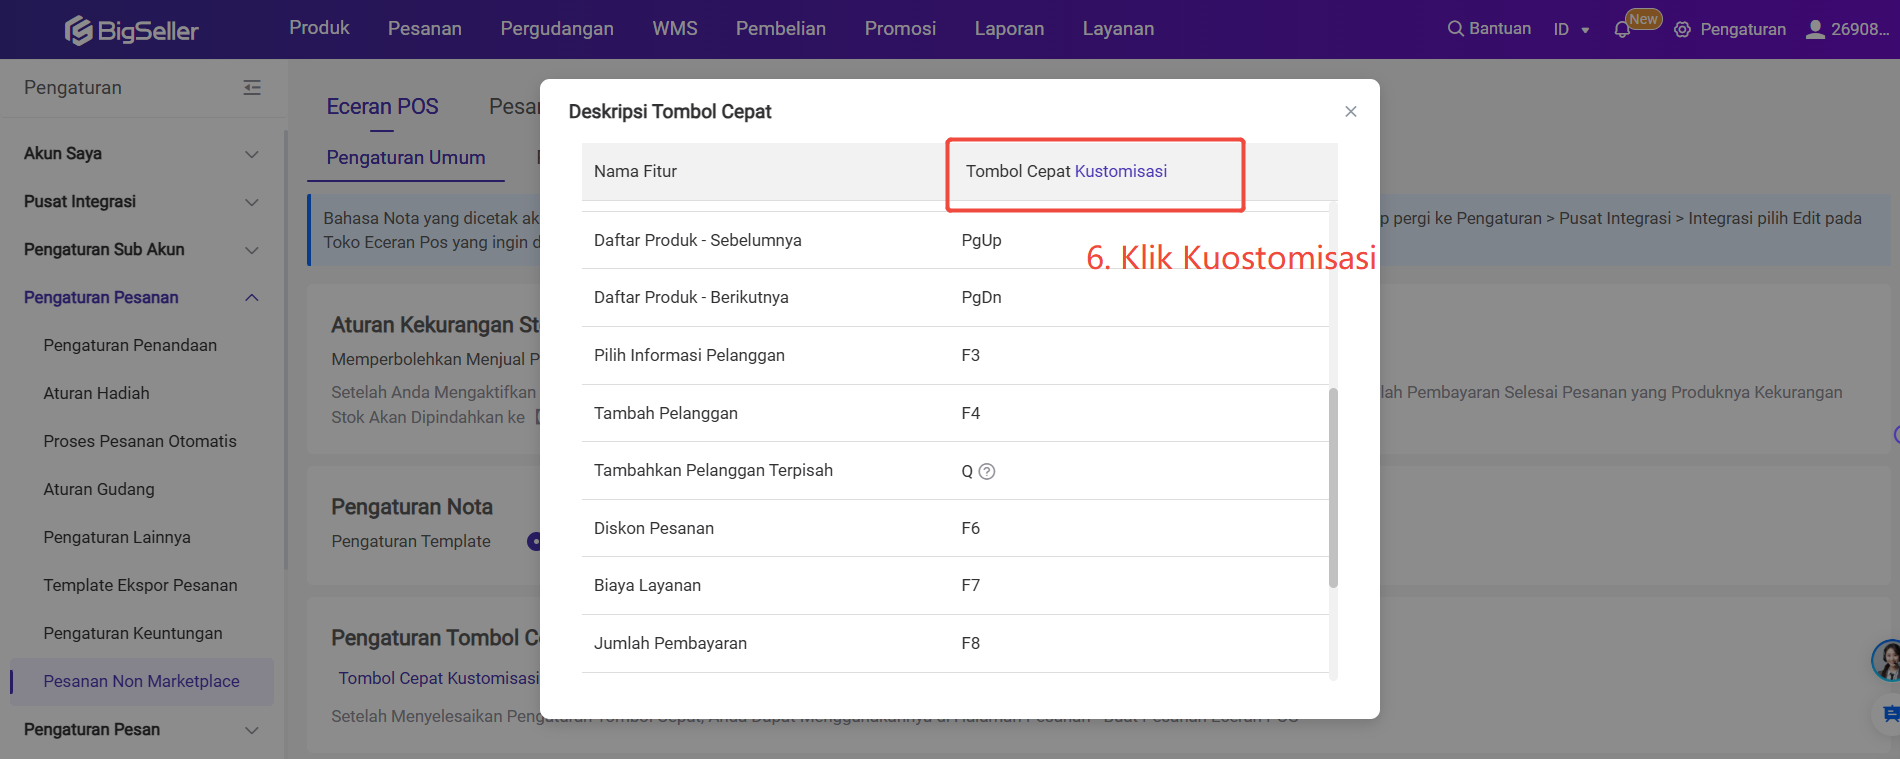This screenshot has width=1900, height=759.
Task: Click the Bantuan search icon
Action: [1455, 29]
